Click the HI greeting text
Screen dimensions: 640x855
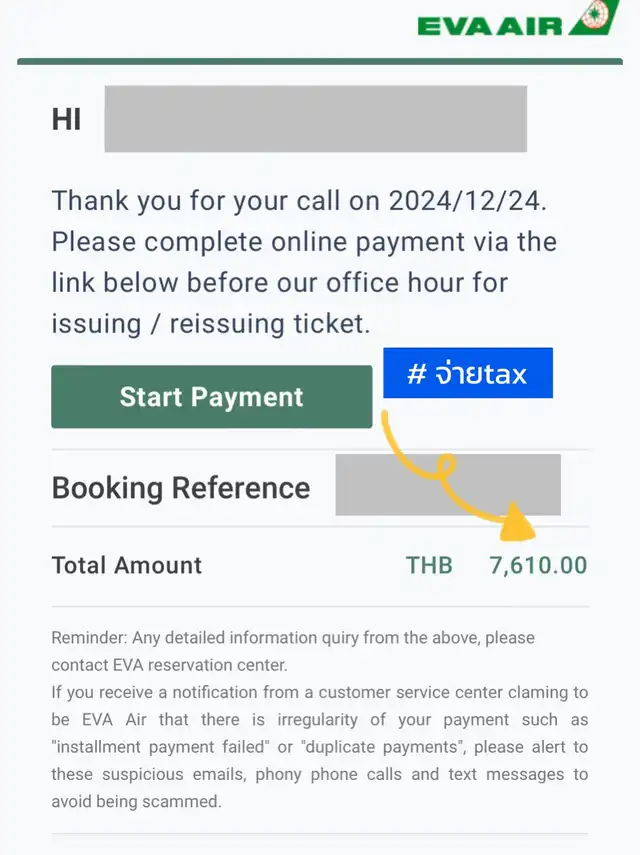[x=66, y=119]
